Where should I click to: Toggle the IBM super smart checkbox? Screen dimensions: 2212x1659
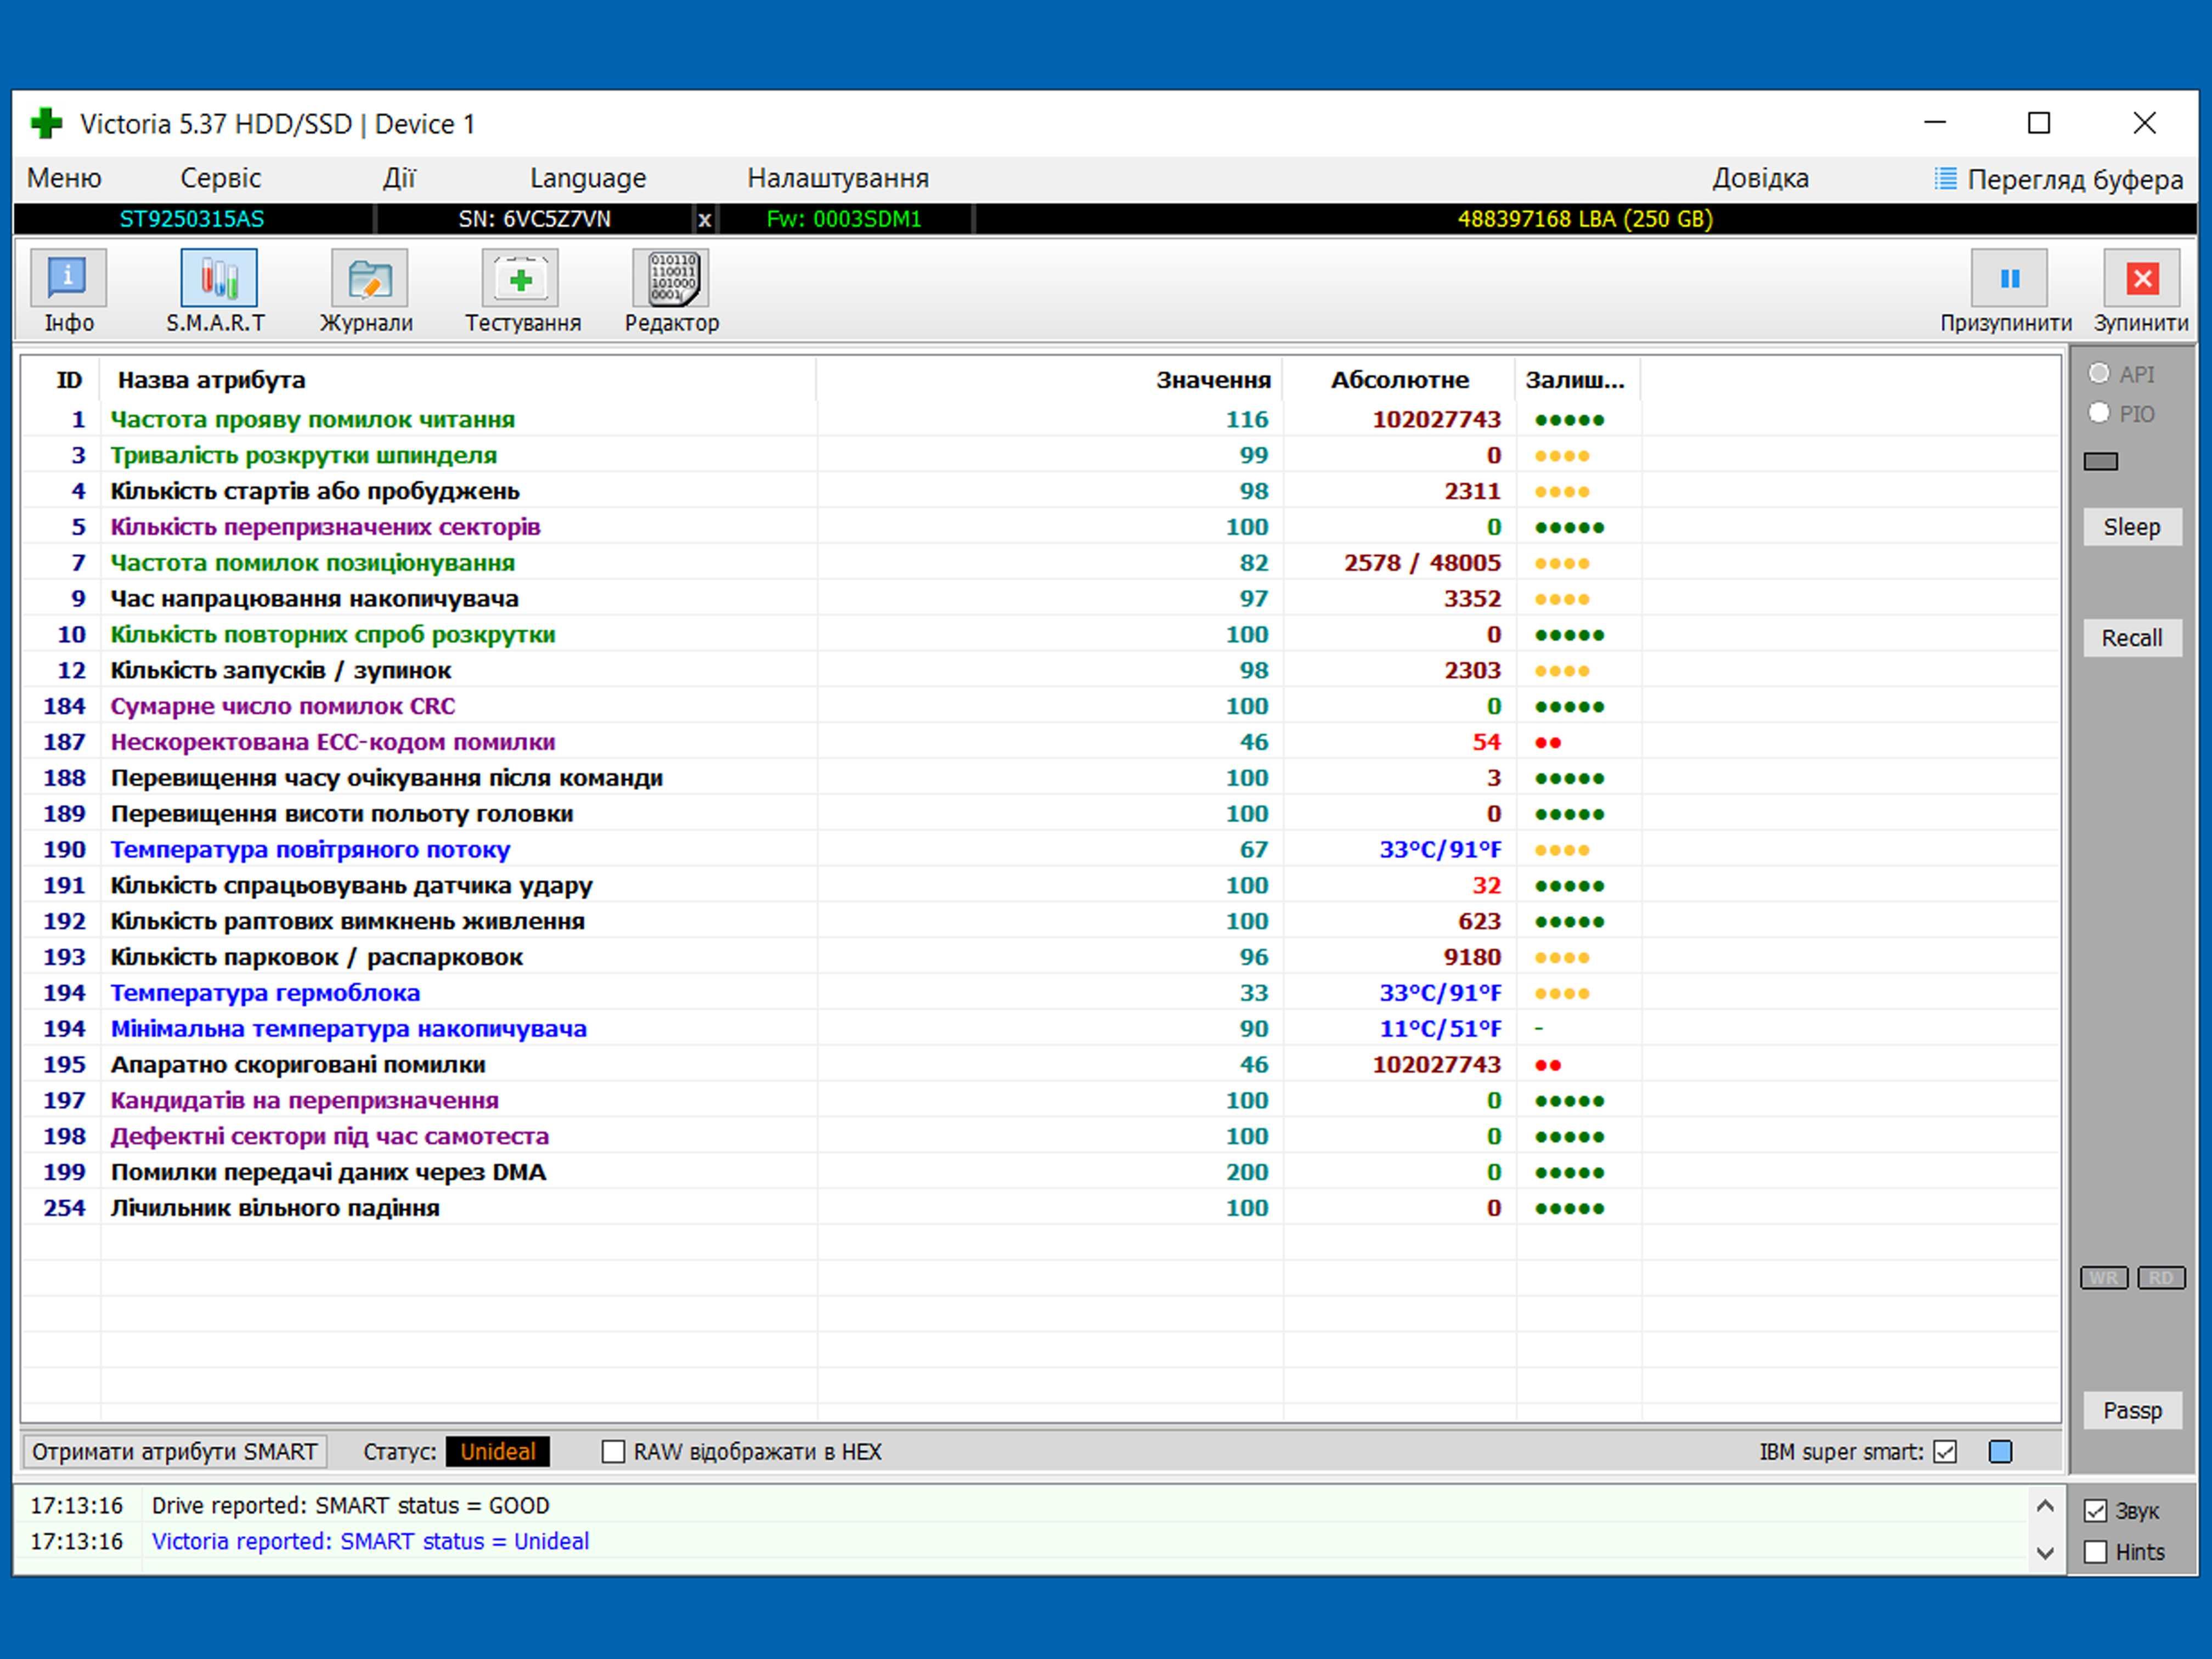pos(1945,1451)
